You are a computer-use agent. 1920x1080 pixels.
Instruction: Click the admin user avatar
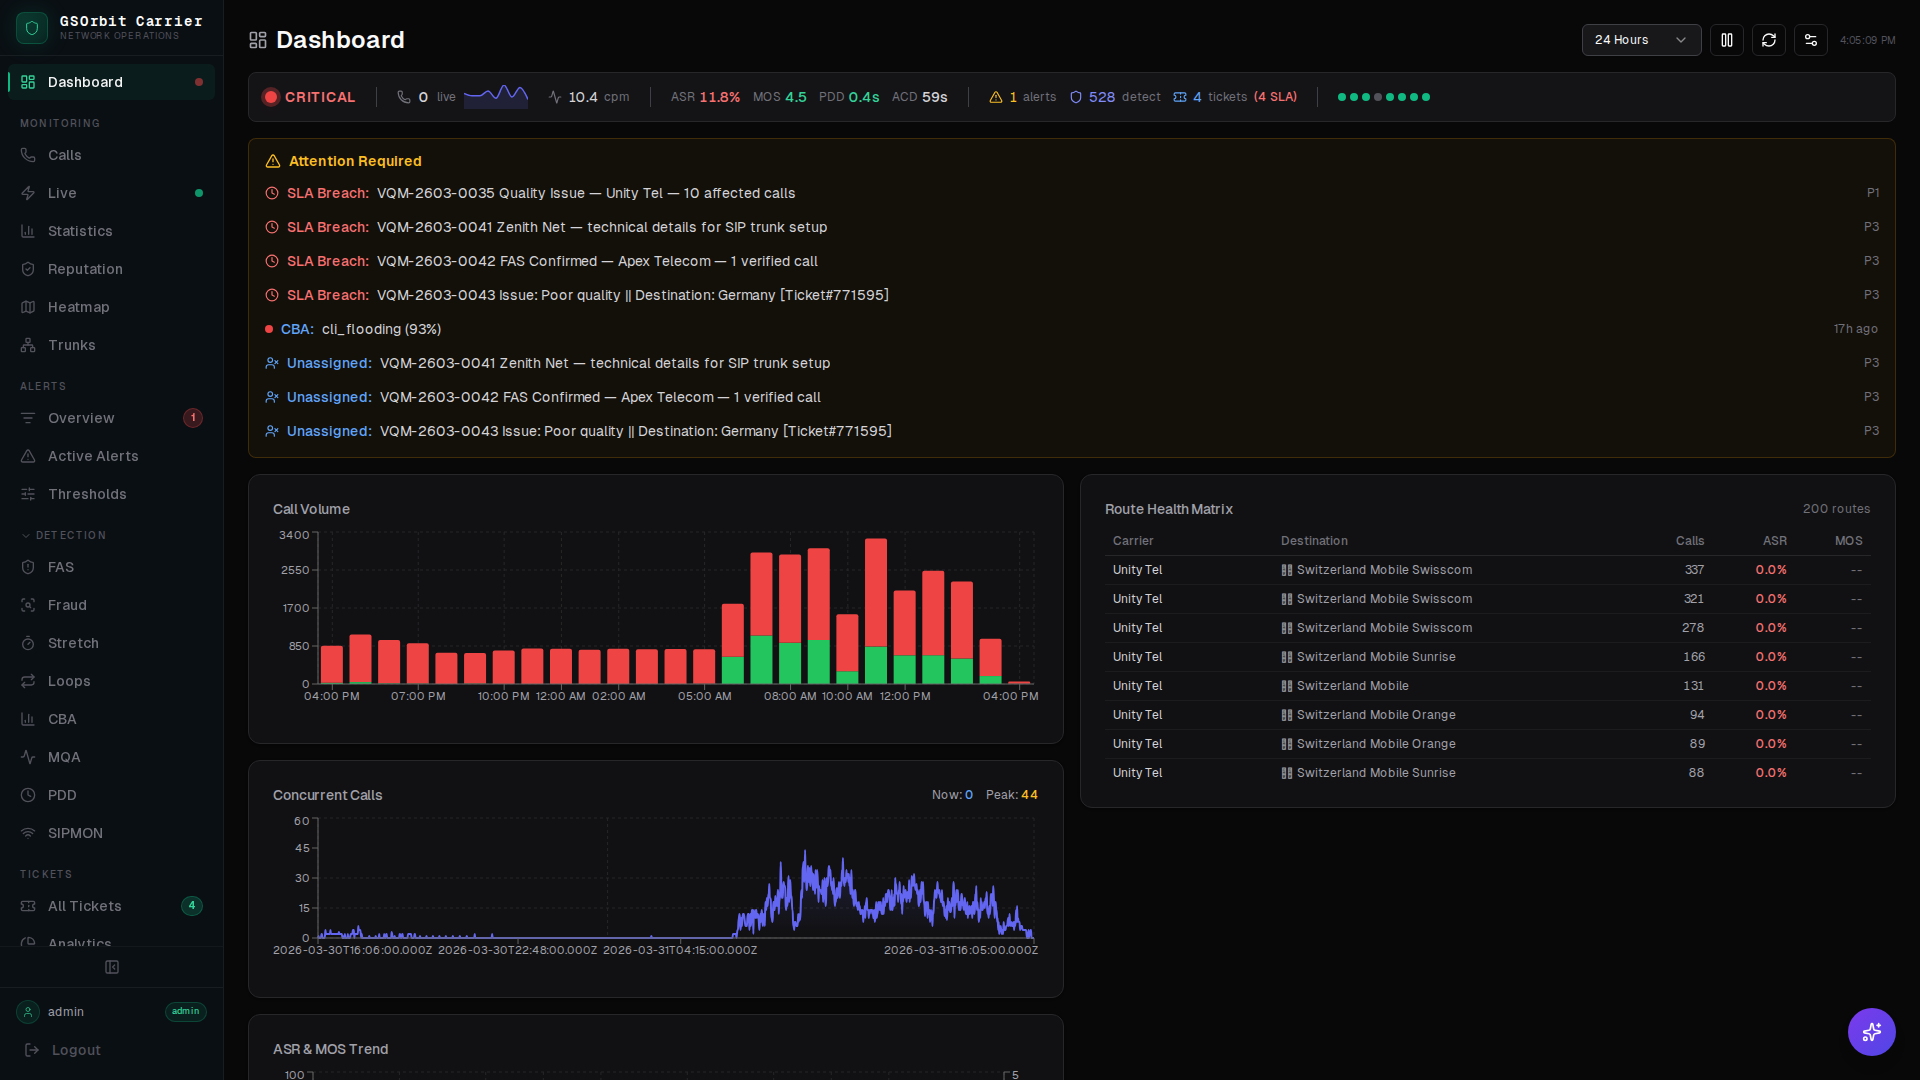pos(27,1012)
